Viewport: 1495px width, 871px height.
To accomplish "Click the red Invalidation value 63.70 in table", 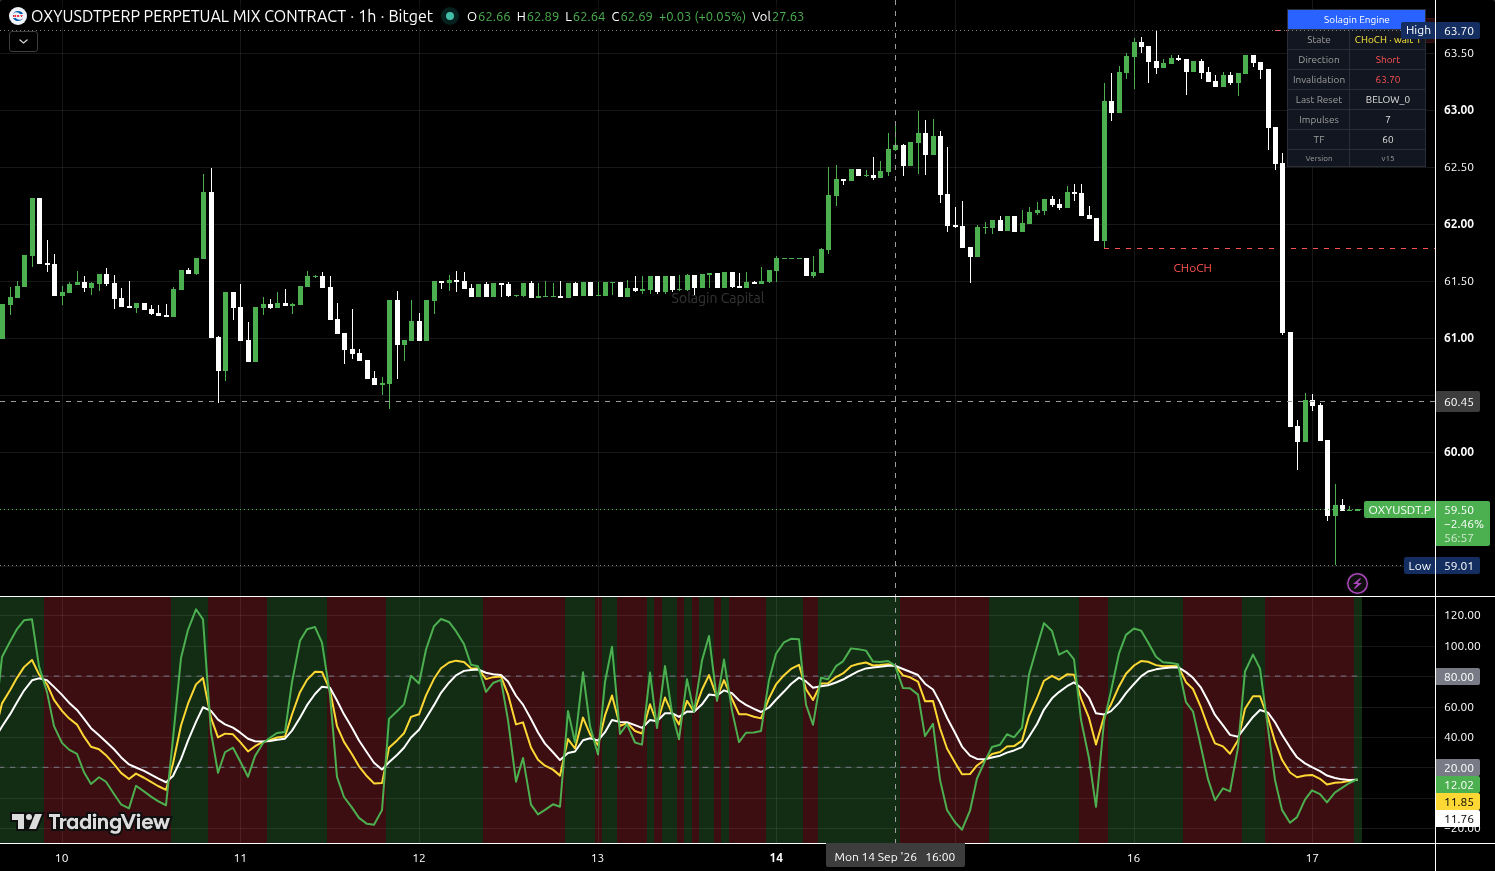I will coord(1387,80).
